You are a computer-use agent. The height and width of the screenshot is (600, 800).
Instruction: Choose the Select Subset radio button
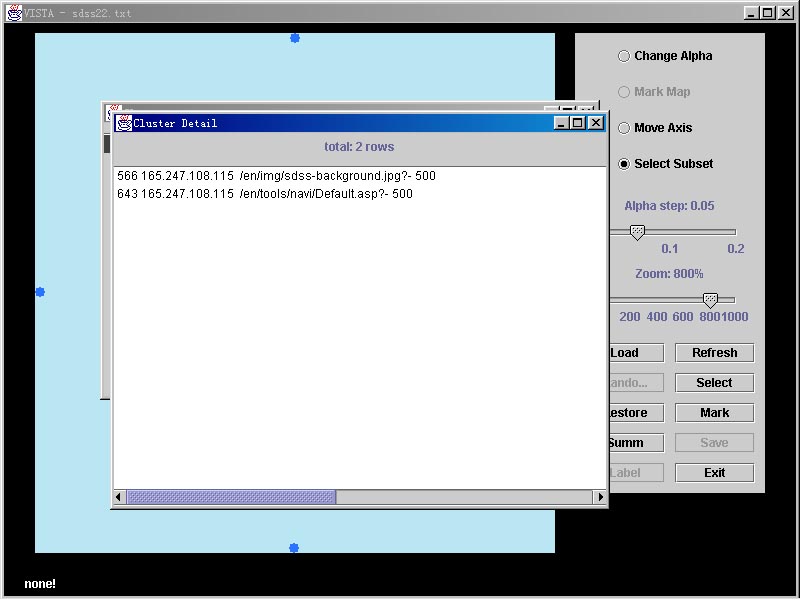click(624, 164)
